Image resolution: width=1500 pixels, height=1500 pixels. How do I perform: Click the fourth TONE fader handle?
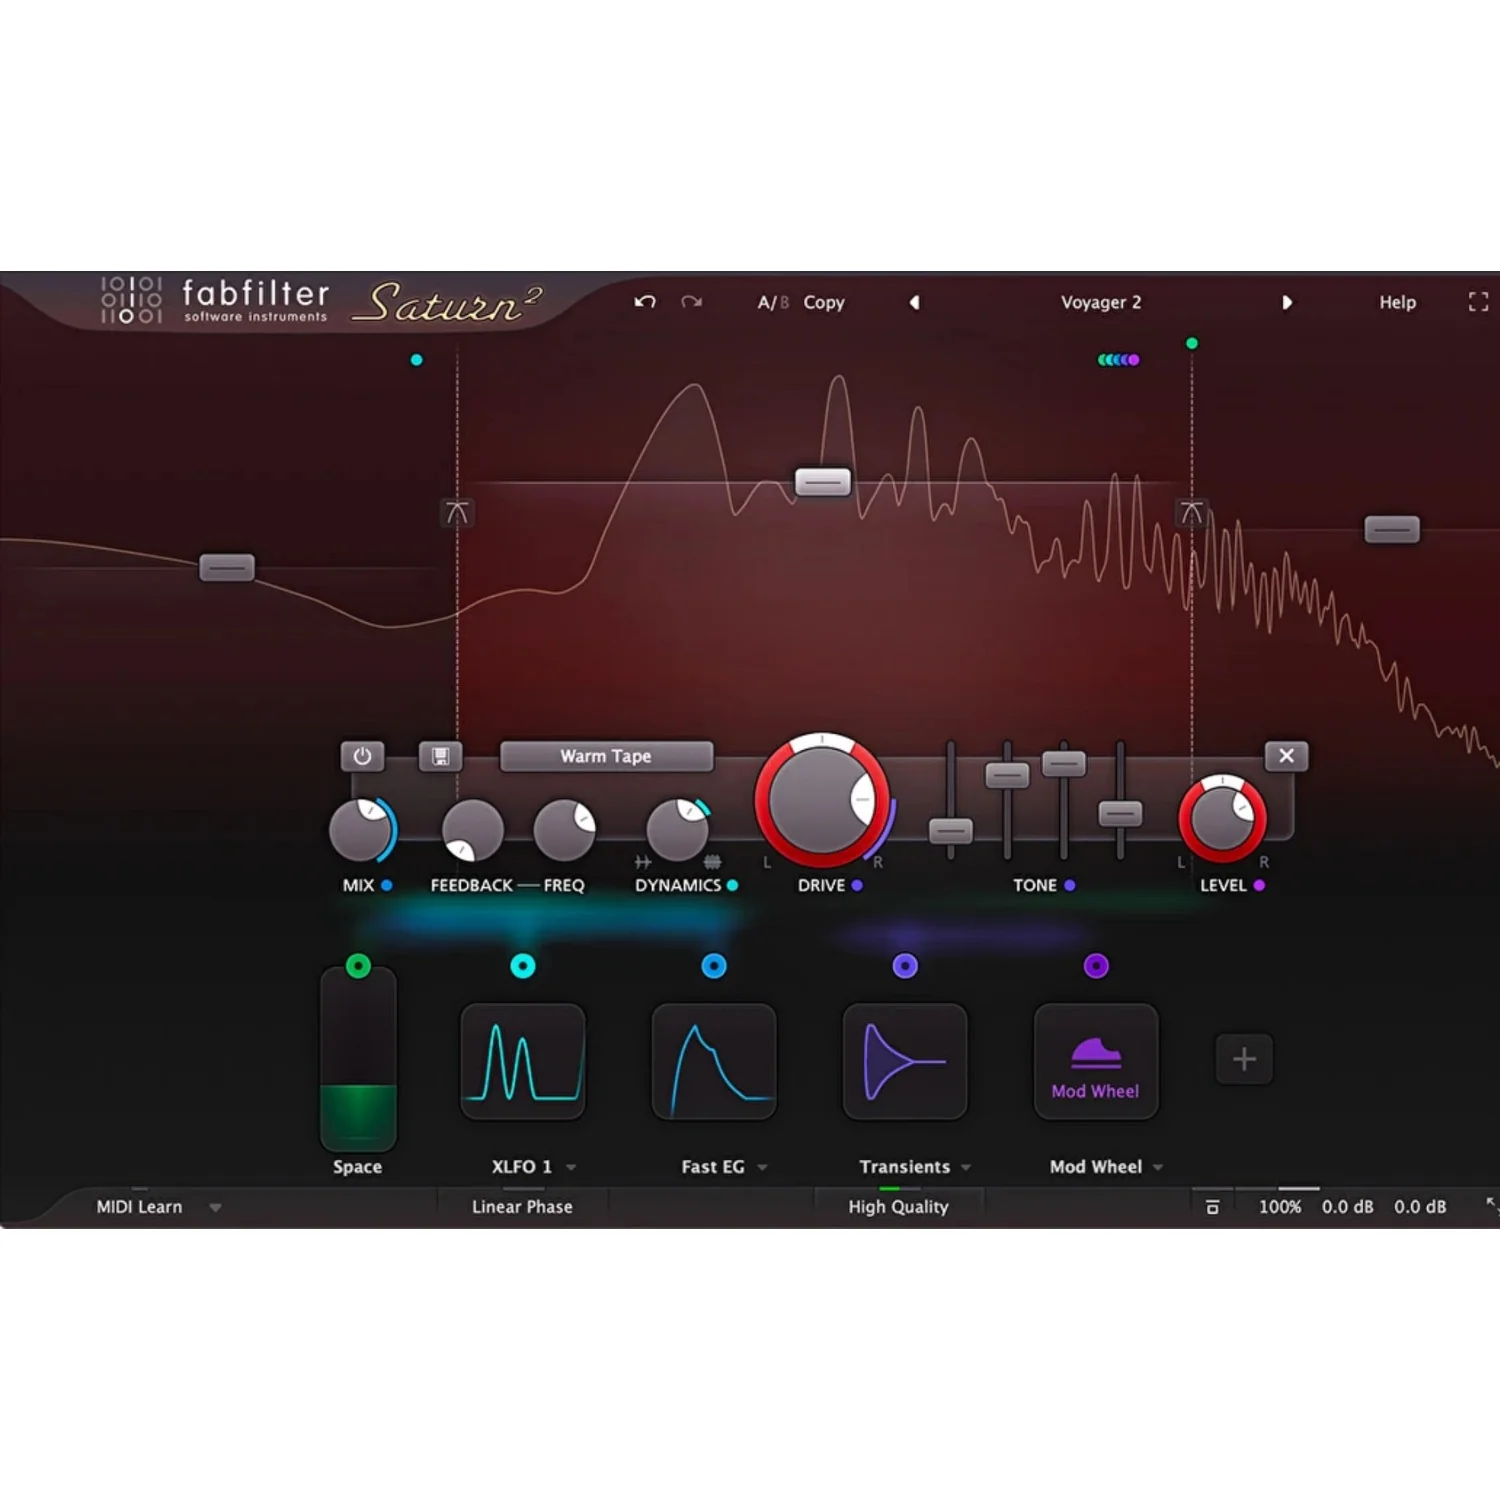[1120, 814]
